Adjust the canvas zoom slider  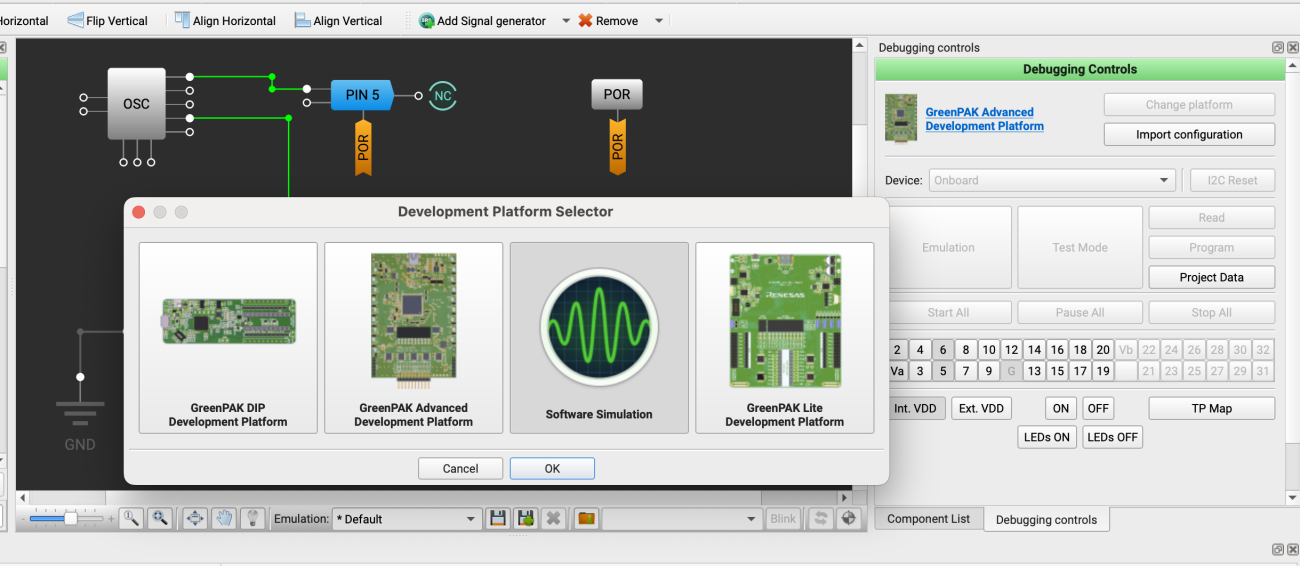click(70, 518)
